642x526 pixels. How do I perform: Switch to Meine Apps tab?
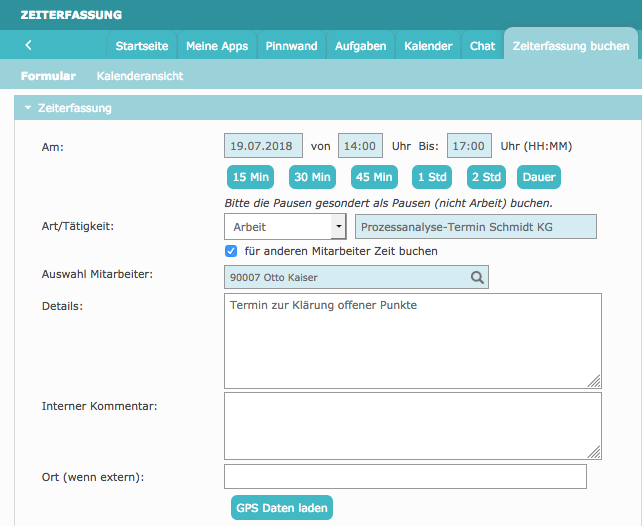click(216, 46)
